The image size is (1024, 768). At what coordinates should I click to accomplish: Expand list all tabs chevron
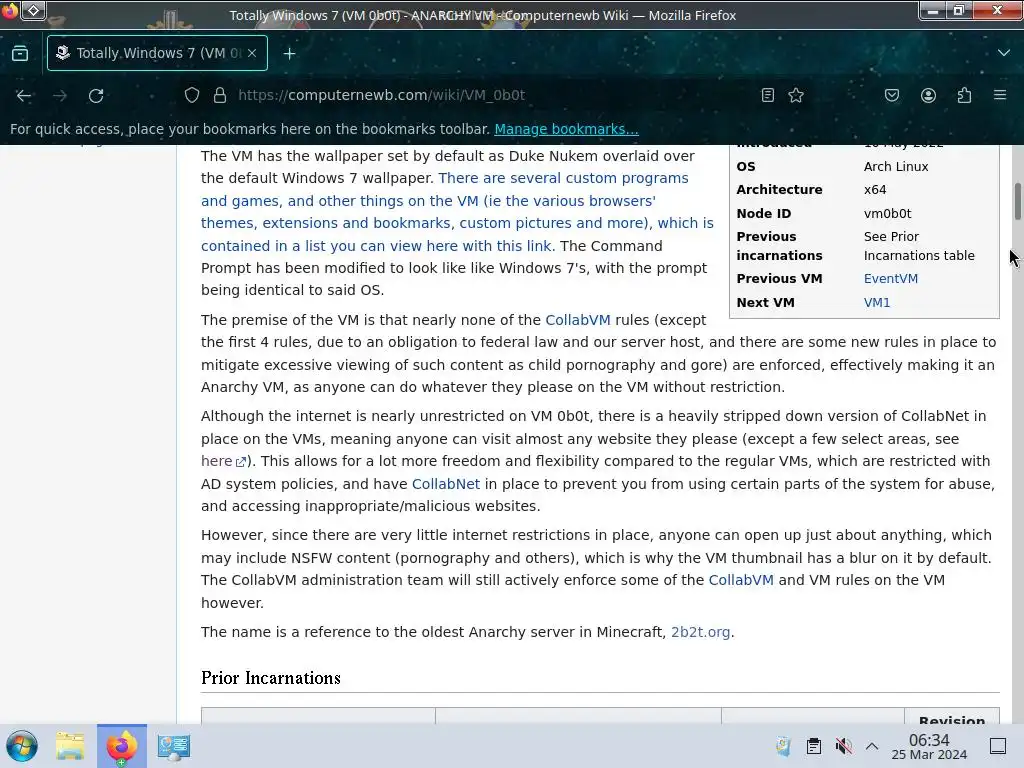[1004, 53]
